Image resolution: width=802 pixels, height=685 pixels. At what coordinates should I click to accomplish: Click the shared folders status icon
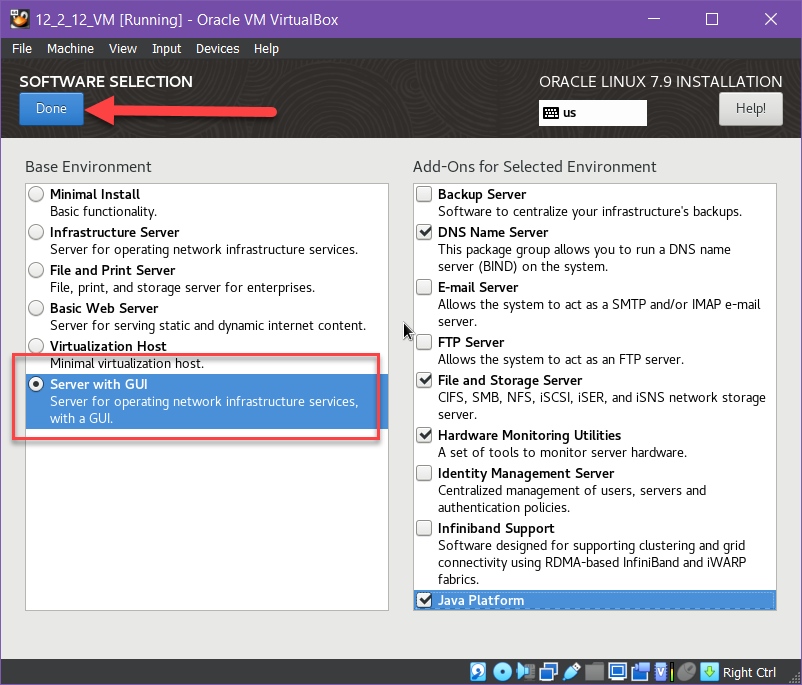595,672
